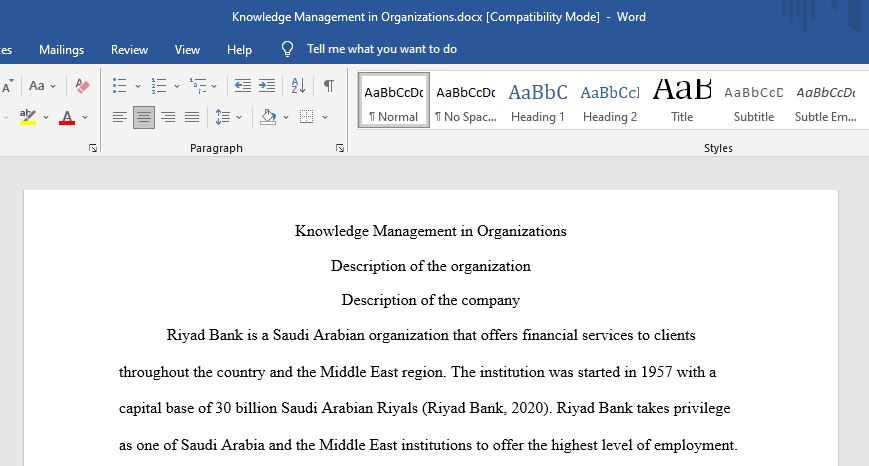Click the Bullets list icon
869x466 pixels.
(119, 86)
